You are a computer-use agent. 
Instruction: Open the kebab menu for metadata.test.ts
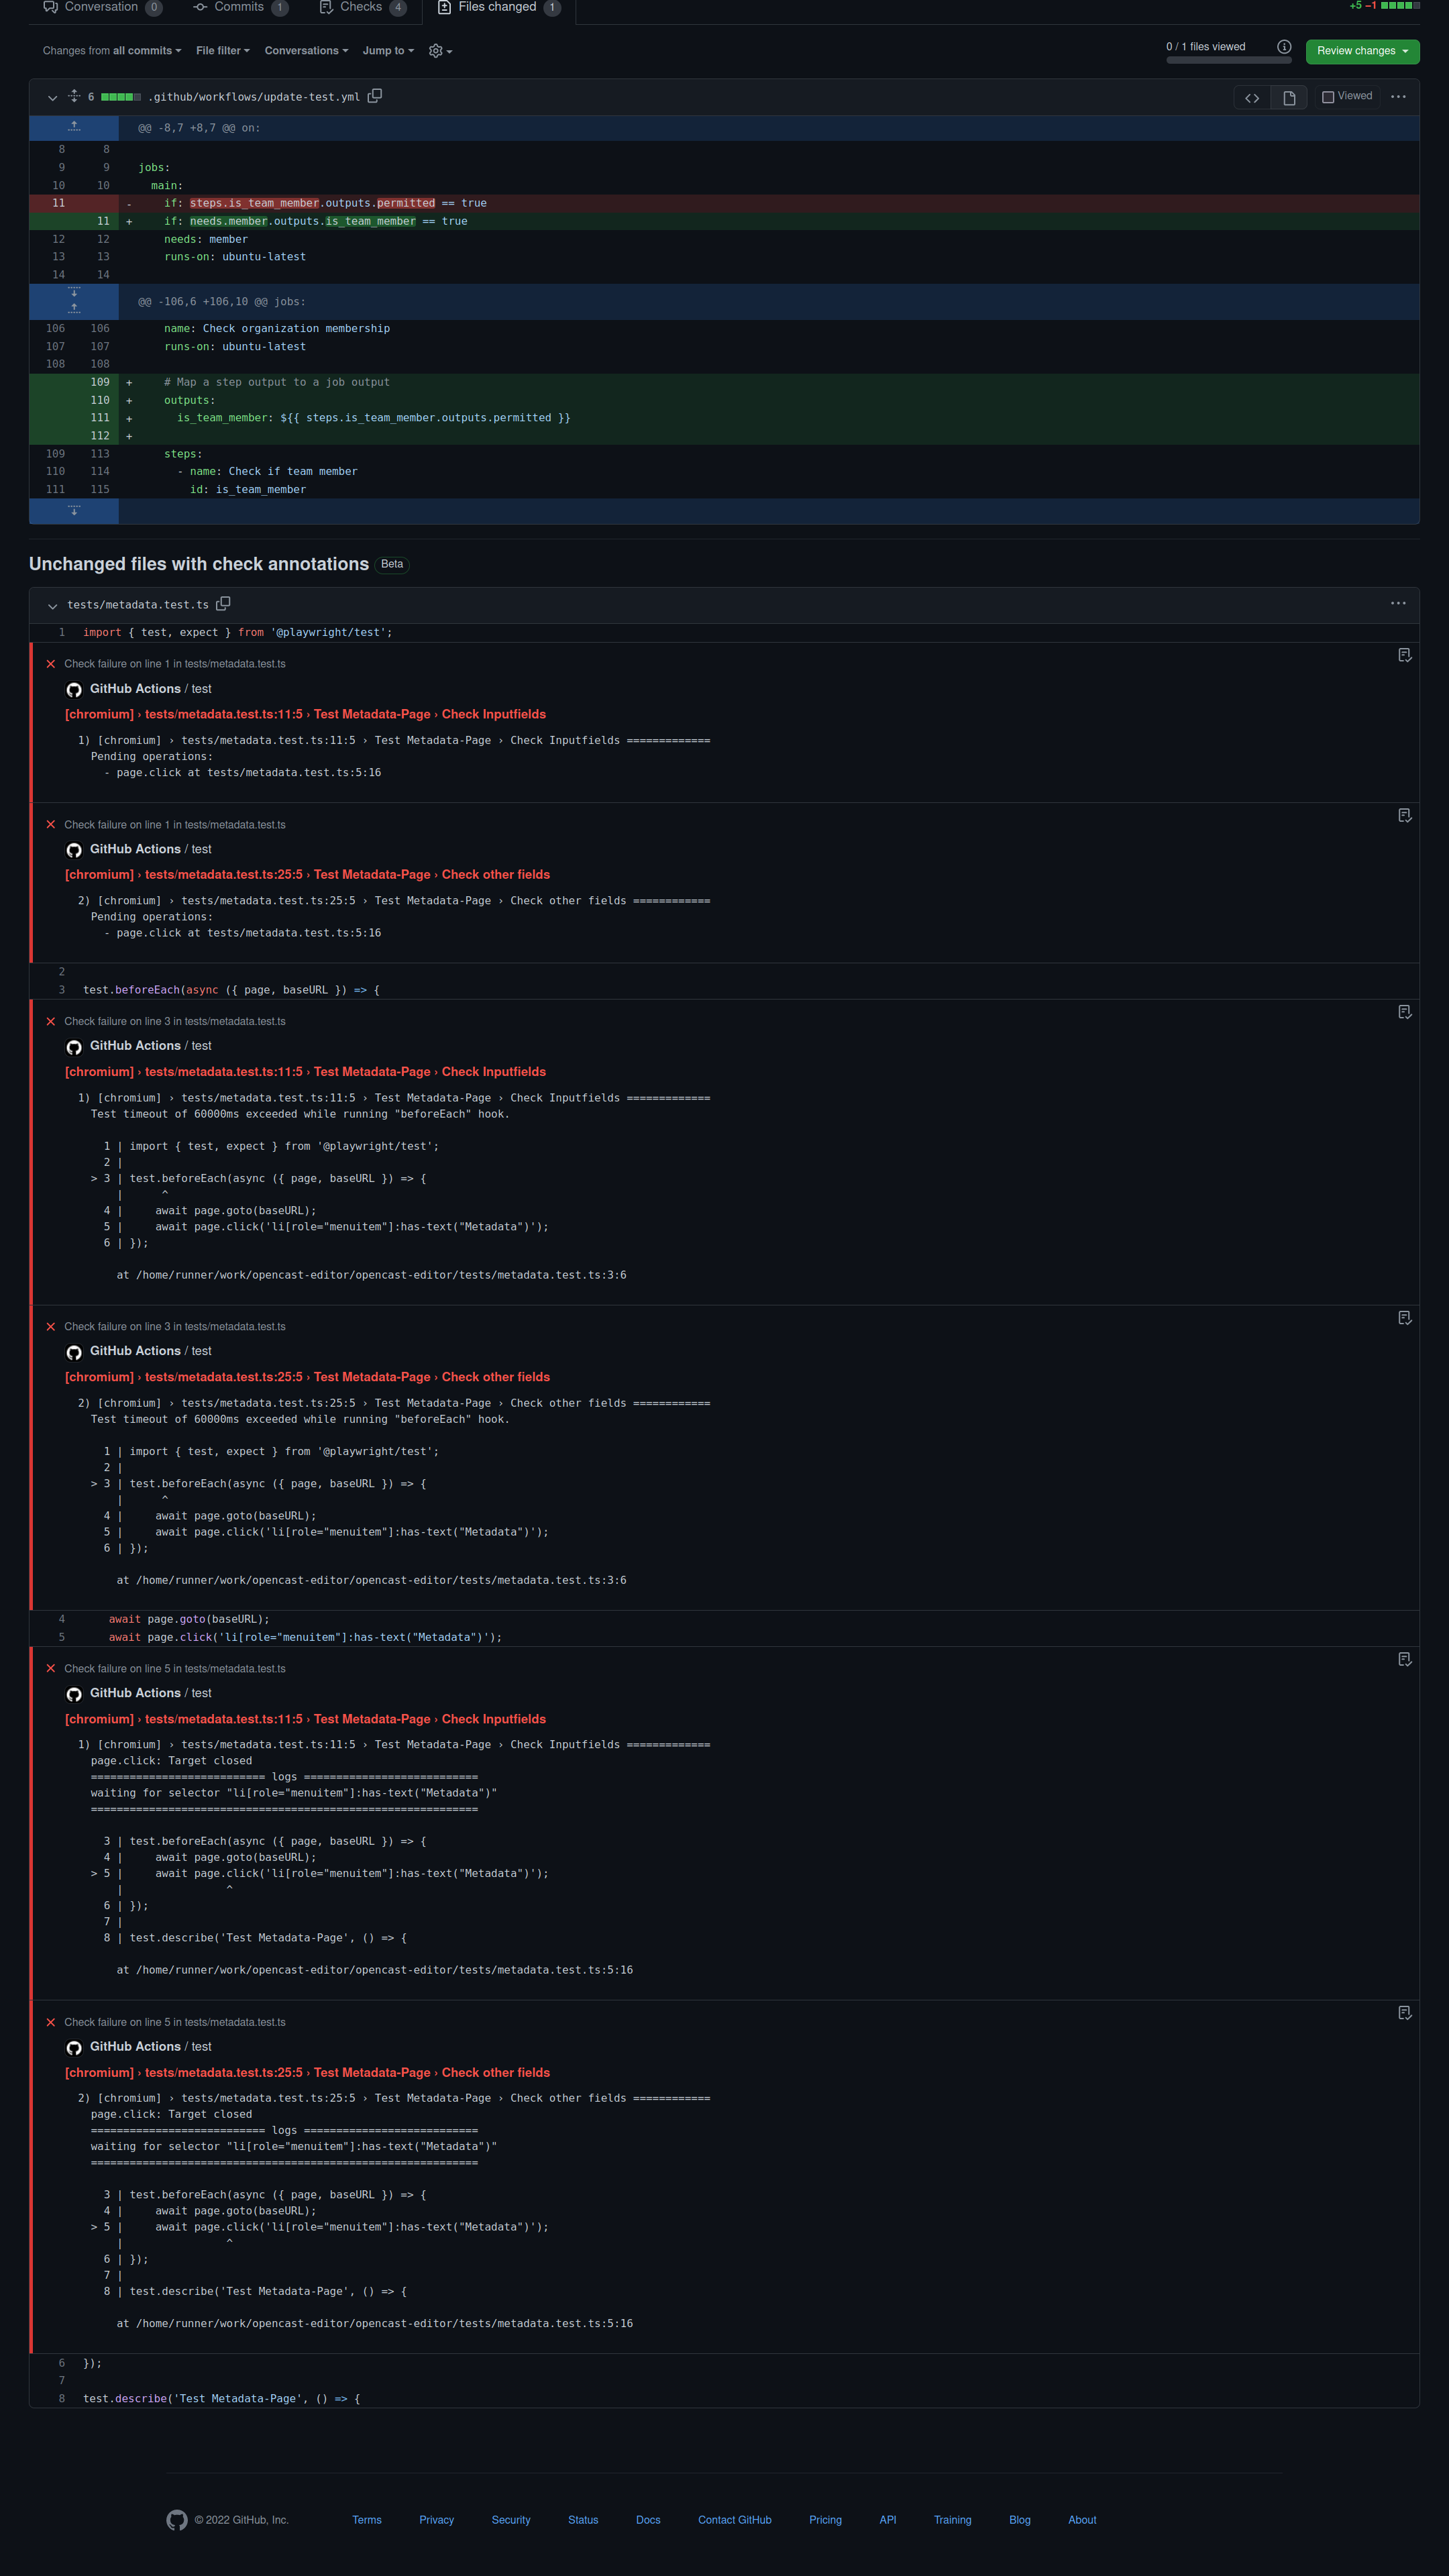point(1398,604)
